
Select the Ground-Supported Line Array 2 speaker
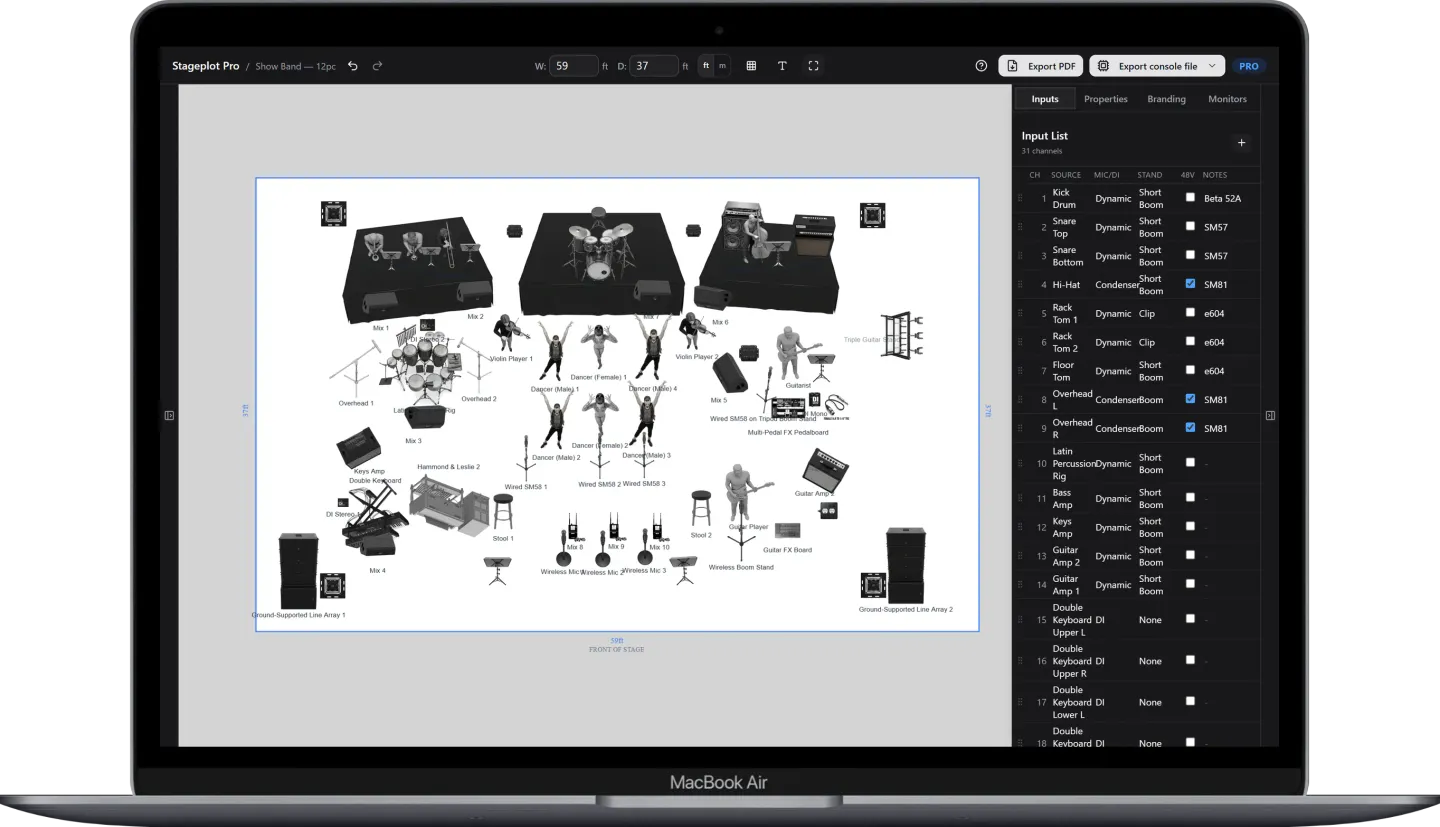pos(906,565)
